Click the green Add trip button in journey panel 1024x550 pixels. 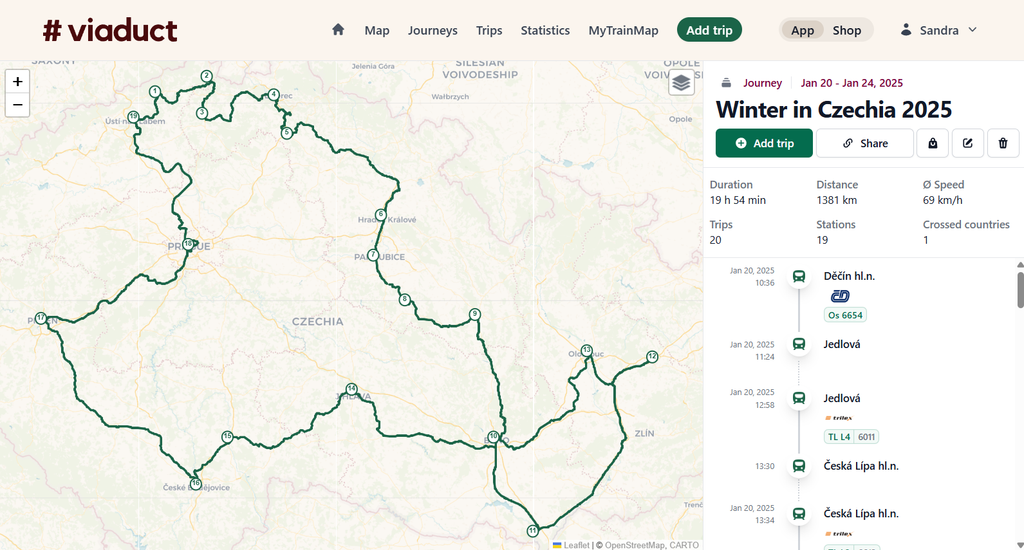764,143
